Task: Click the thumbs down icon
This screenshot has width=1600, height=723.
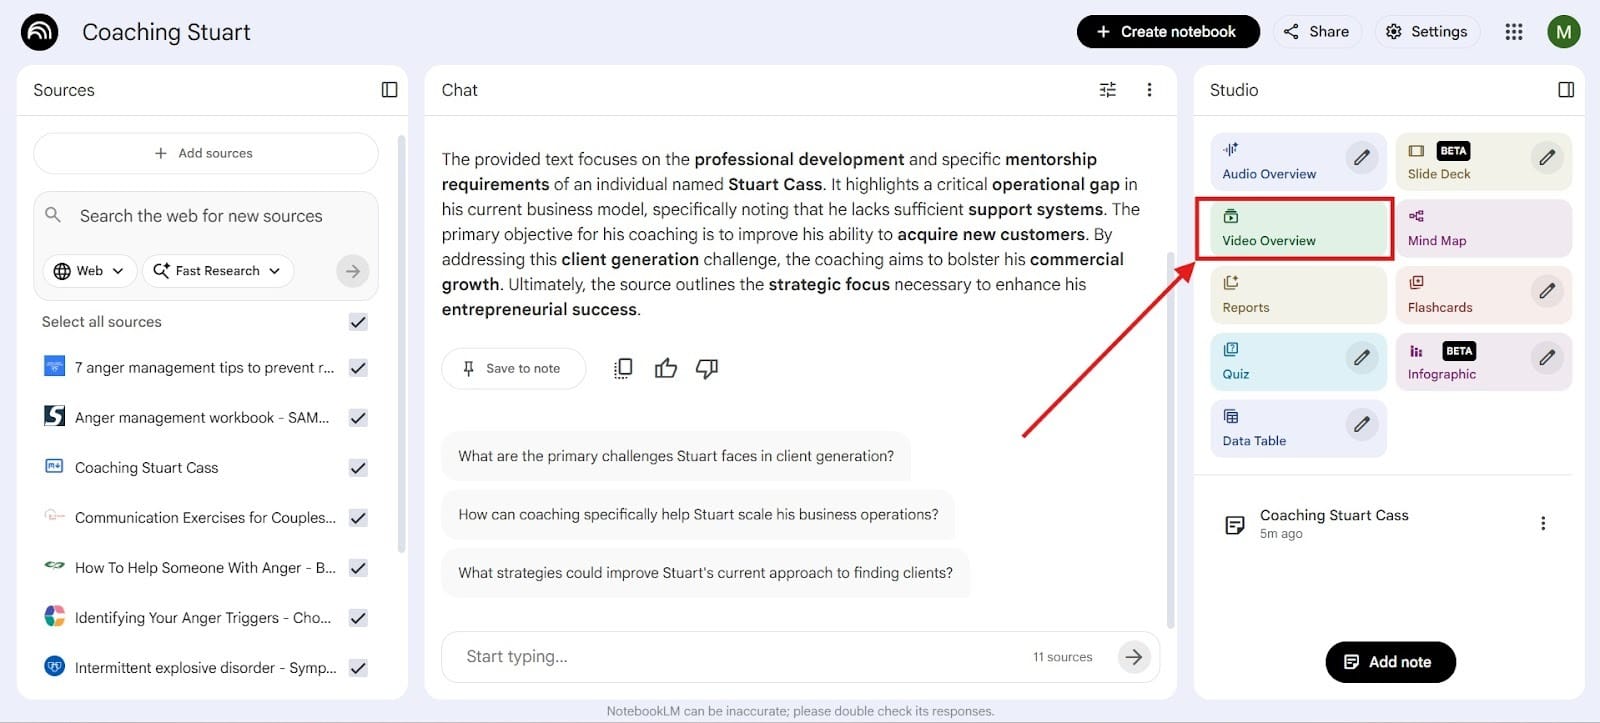Action: pyautogui.click(x=707, y=369)
